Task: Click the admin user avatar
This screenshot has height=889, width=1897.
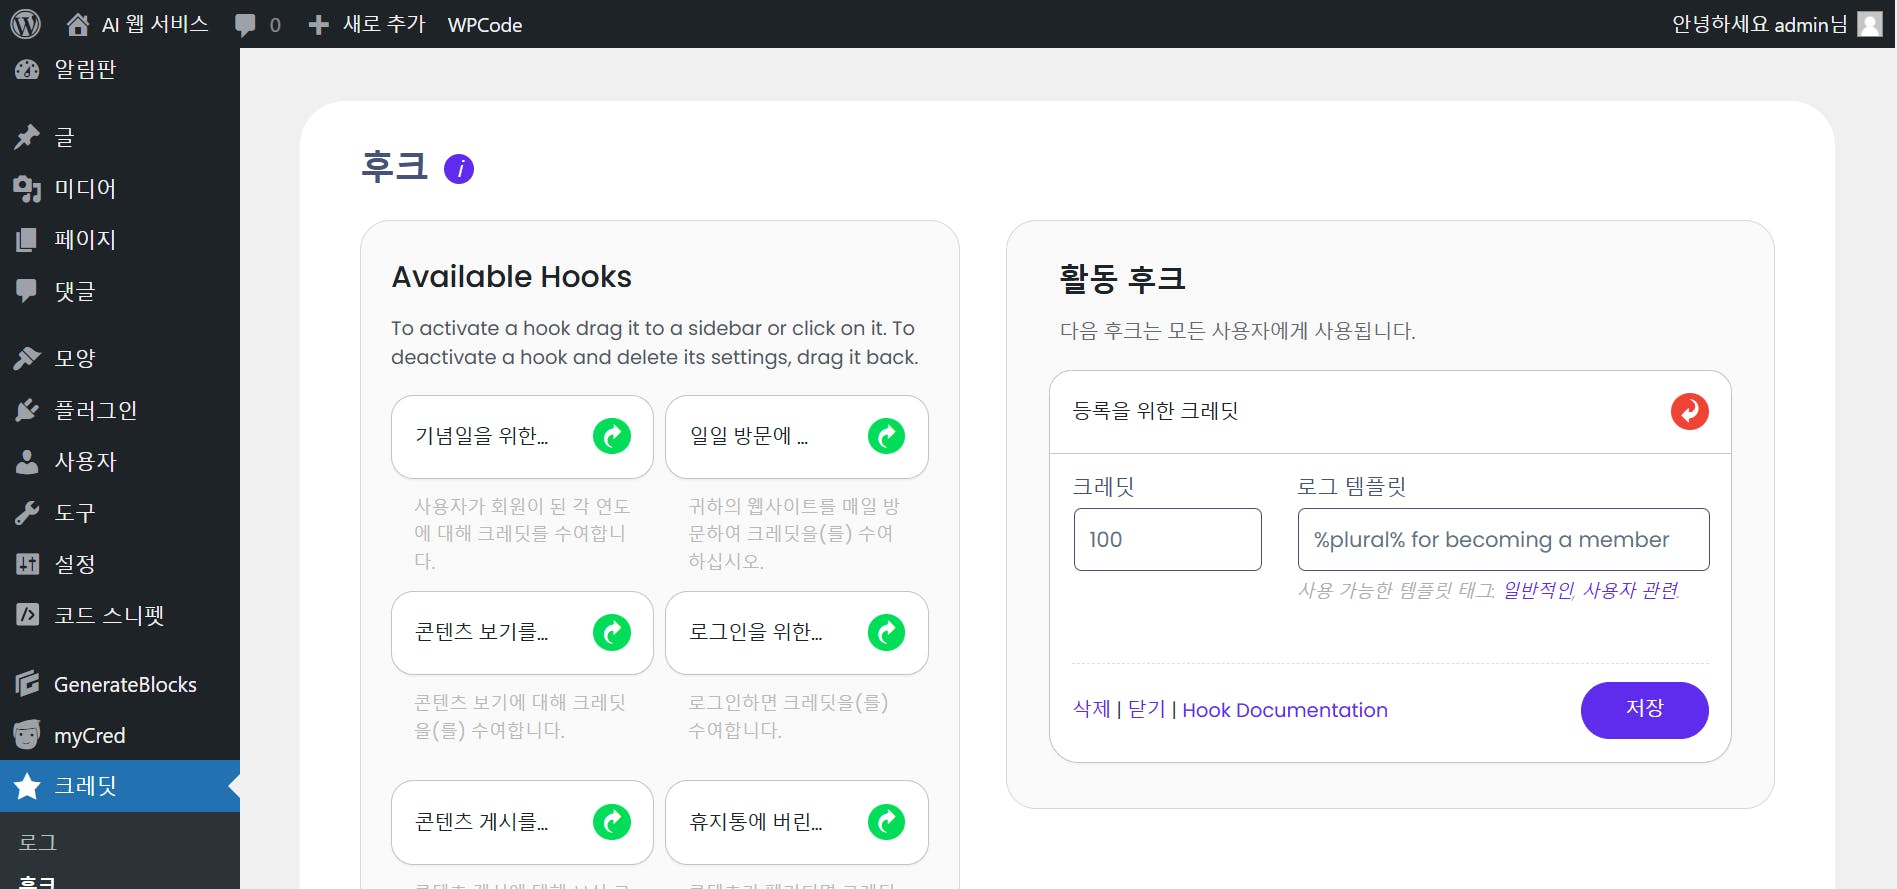Action: point(1870,24)
